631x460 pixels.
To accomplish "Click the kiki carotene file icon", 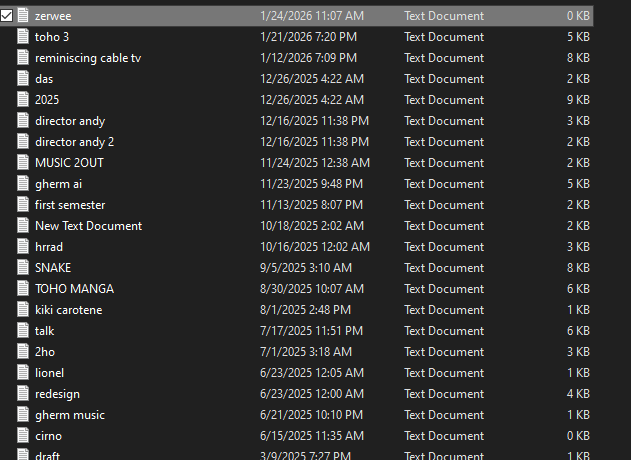I will tap(24, 310).
